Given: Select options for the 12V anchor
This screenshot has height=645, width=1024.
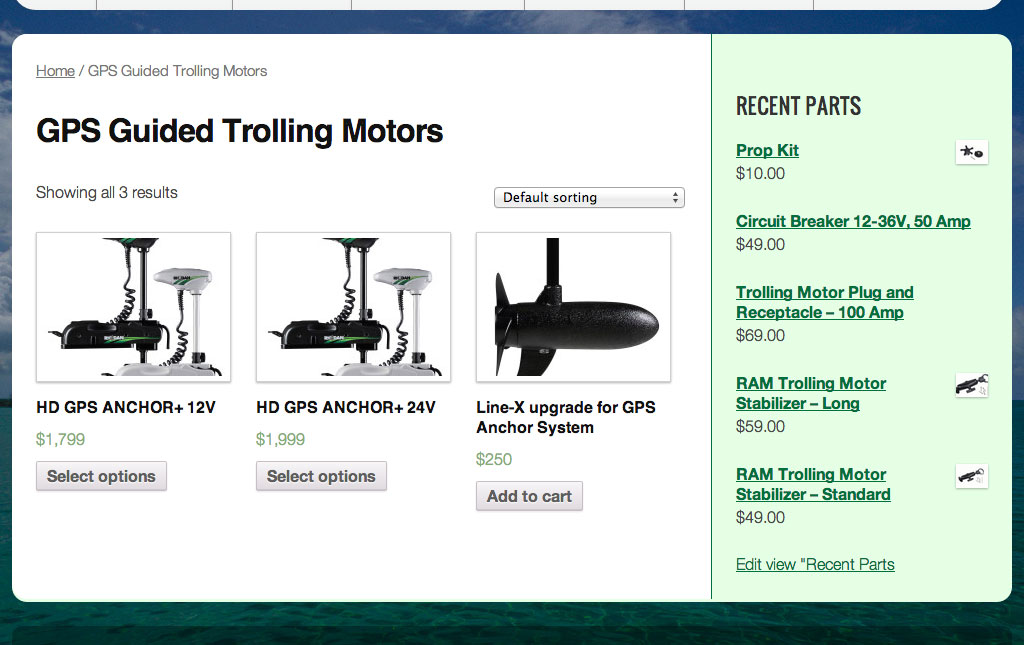Looking at the screenshot, I should [x=101, y=476].
